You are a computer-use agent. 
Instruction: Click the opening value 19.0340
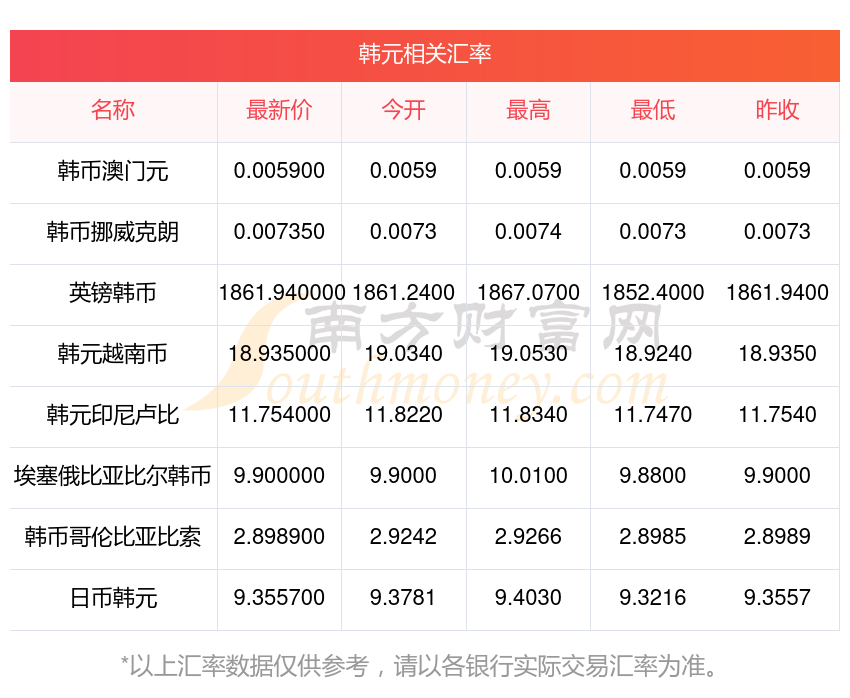click(x=403, y=354)
